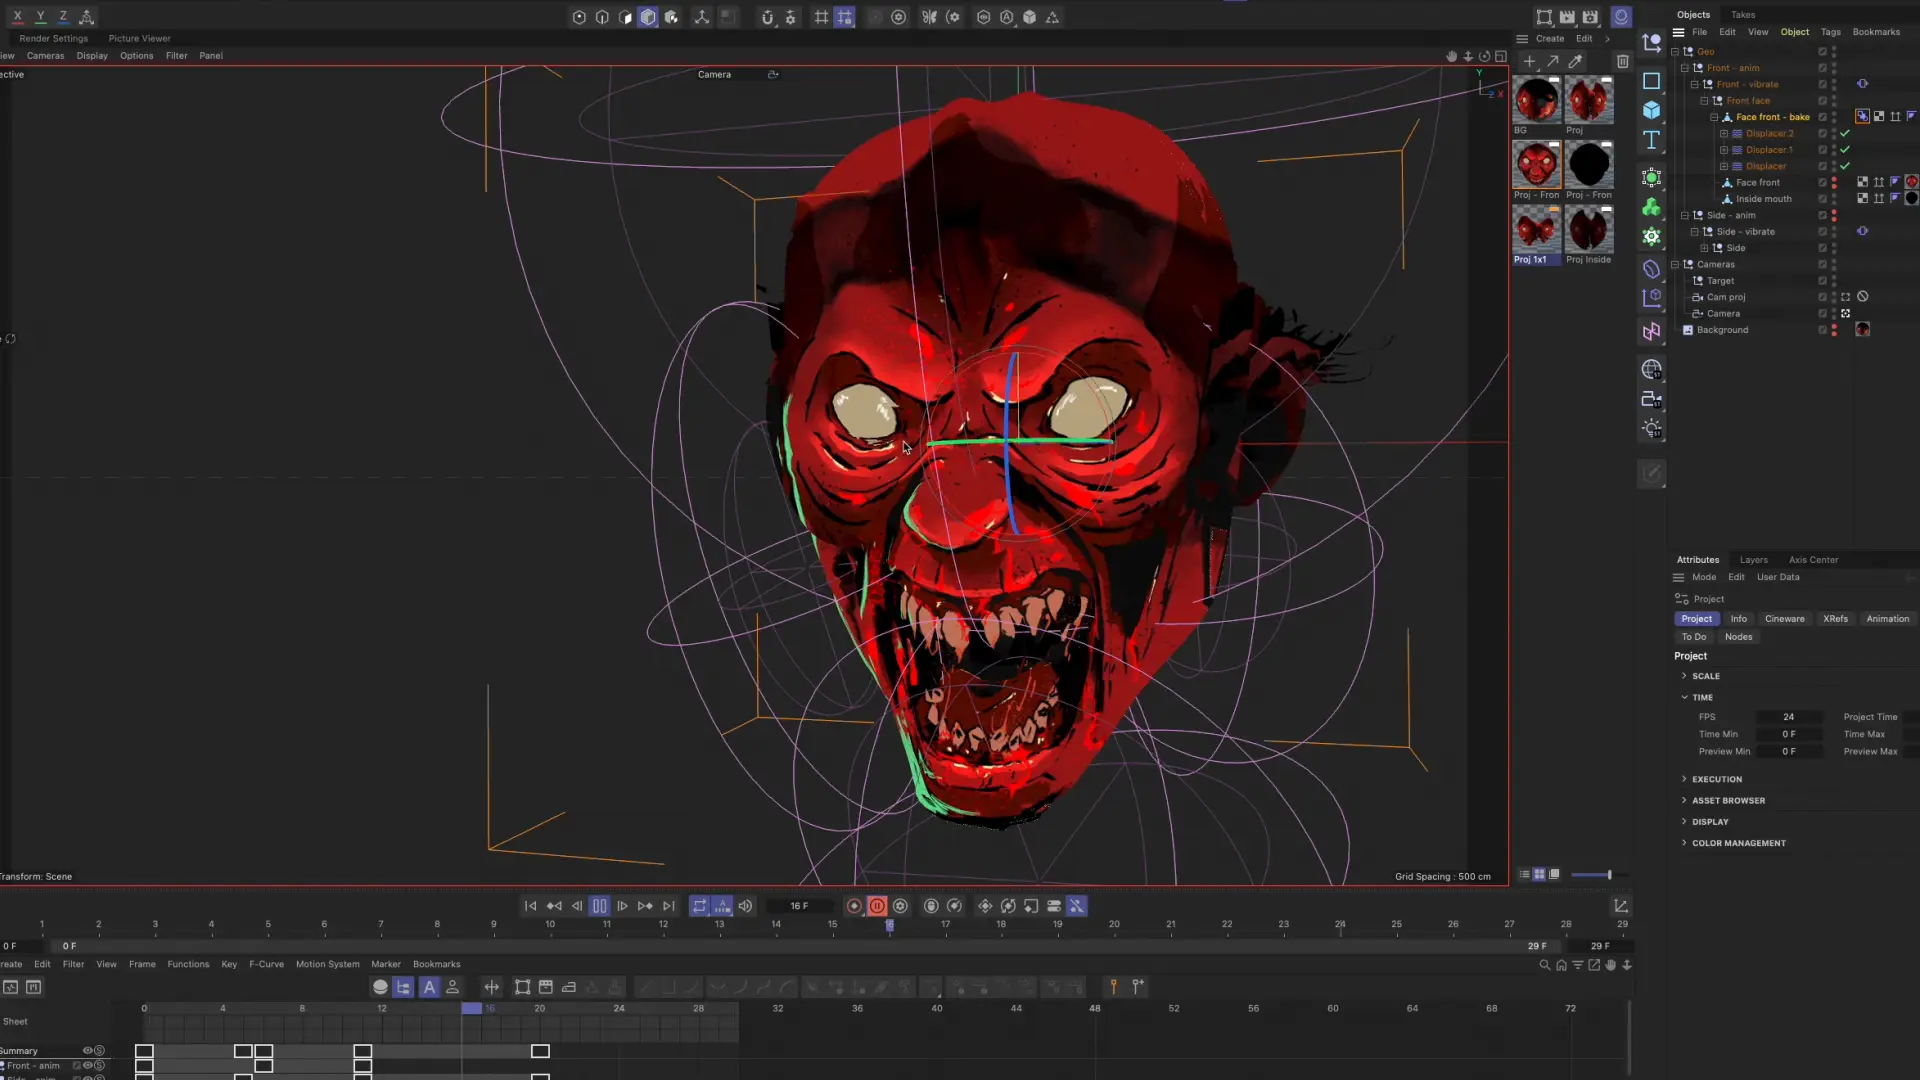Toggle visibility dots of Face front object

pyautogui.click(x=1834, y=183)
